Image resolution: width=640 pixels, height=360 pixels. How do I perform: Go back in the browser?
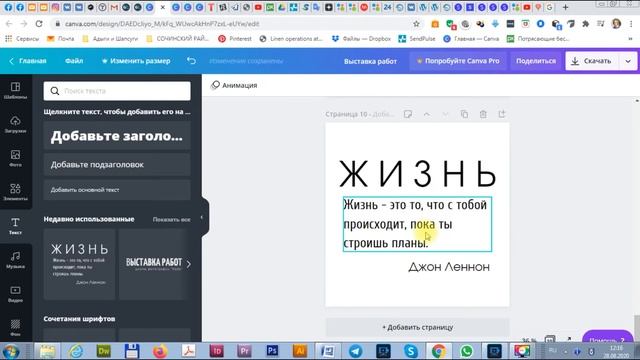pos(9,24)
